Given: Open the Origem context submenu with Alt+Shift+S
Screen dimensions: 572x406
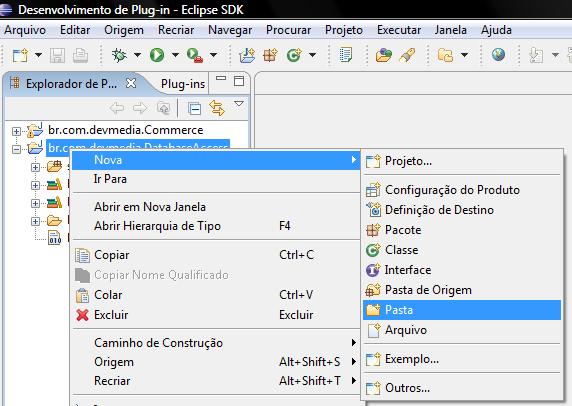Looking at the screenshot, I should pos(216,362).
